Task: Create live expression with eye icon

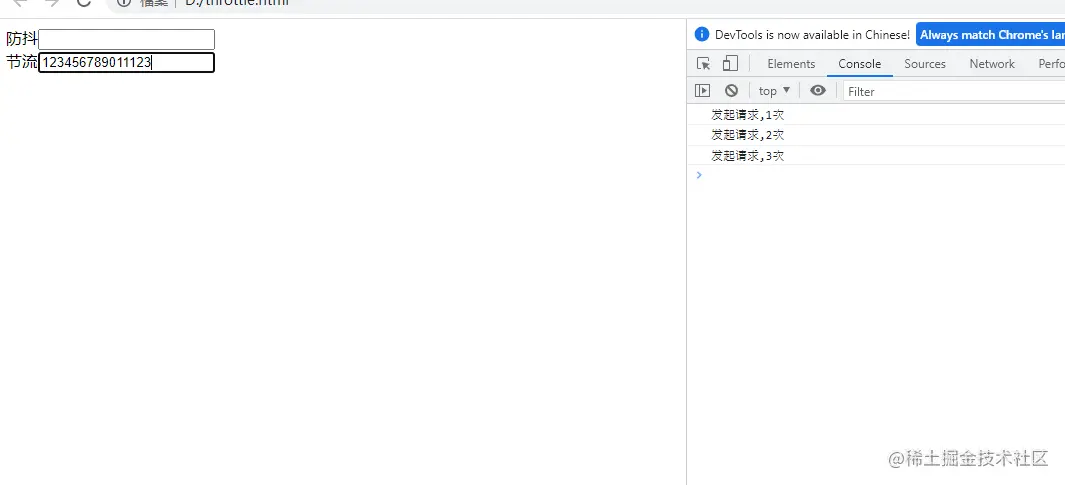Action: pyautogui.click(x=818, y=90)
